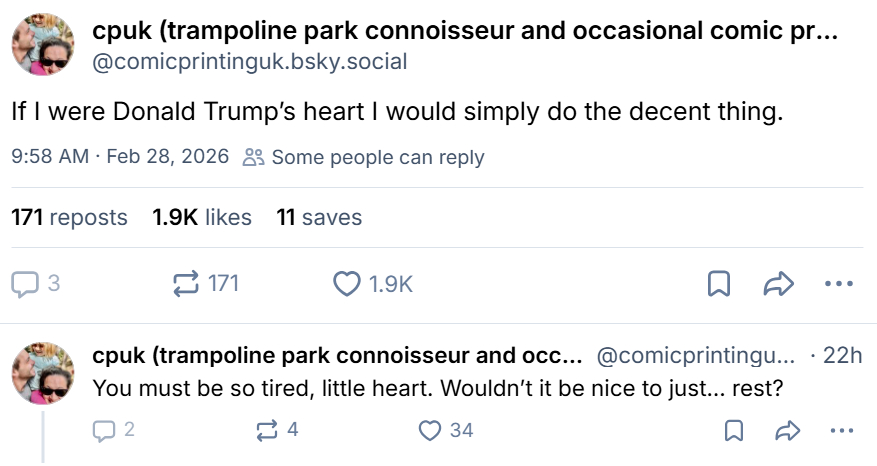This screenshot has width=877, height=466.
Task: Open @comicprintinguk.bsky.social handle on main post
Action: (x=249, y=62)
